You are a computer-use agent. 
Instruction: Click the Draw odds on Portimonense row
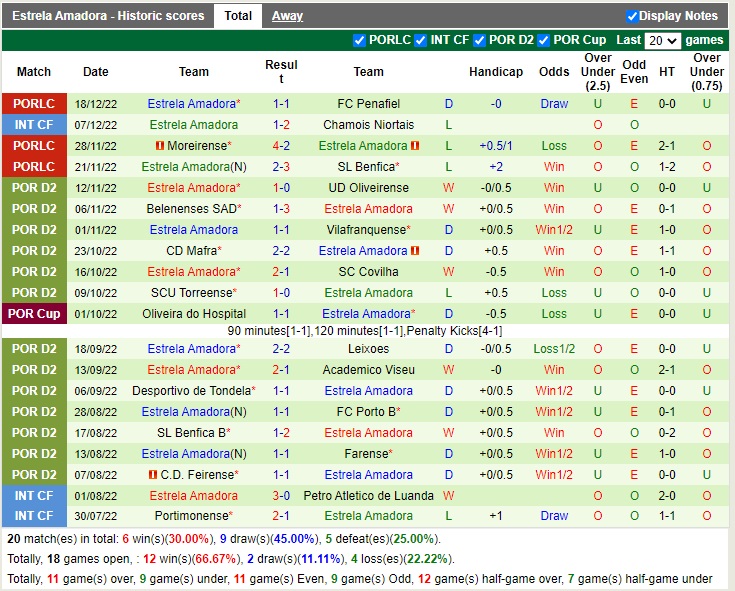pos(554,516)
